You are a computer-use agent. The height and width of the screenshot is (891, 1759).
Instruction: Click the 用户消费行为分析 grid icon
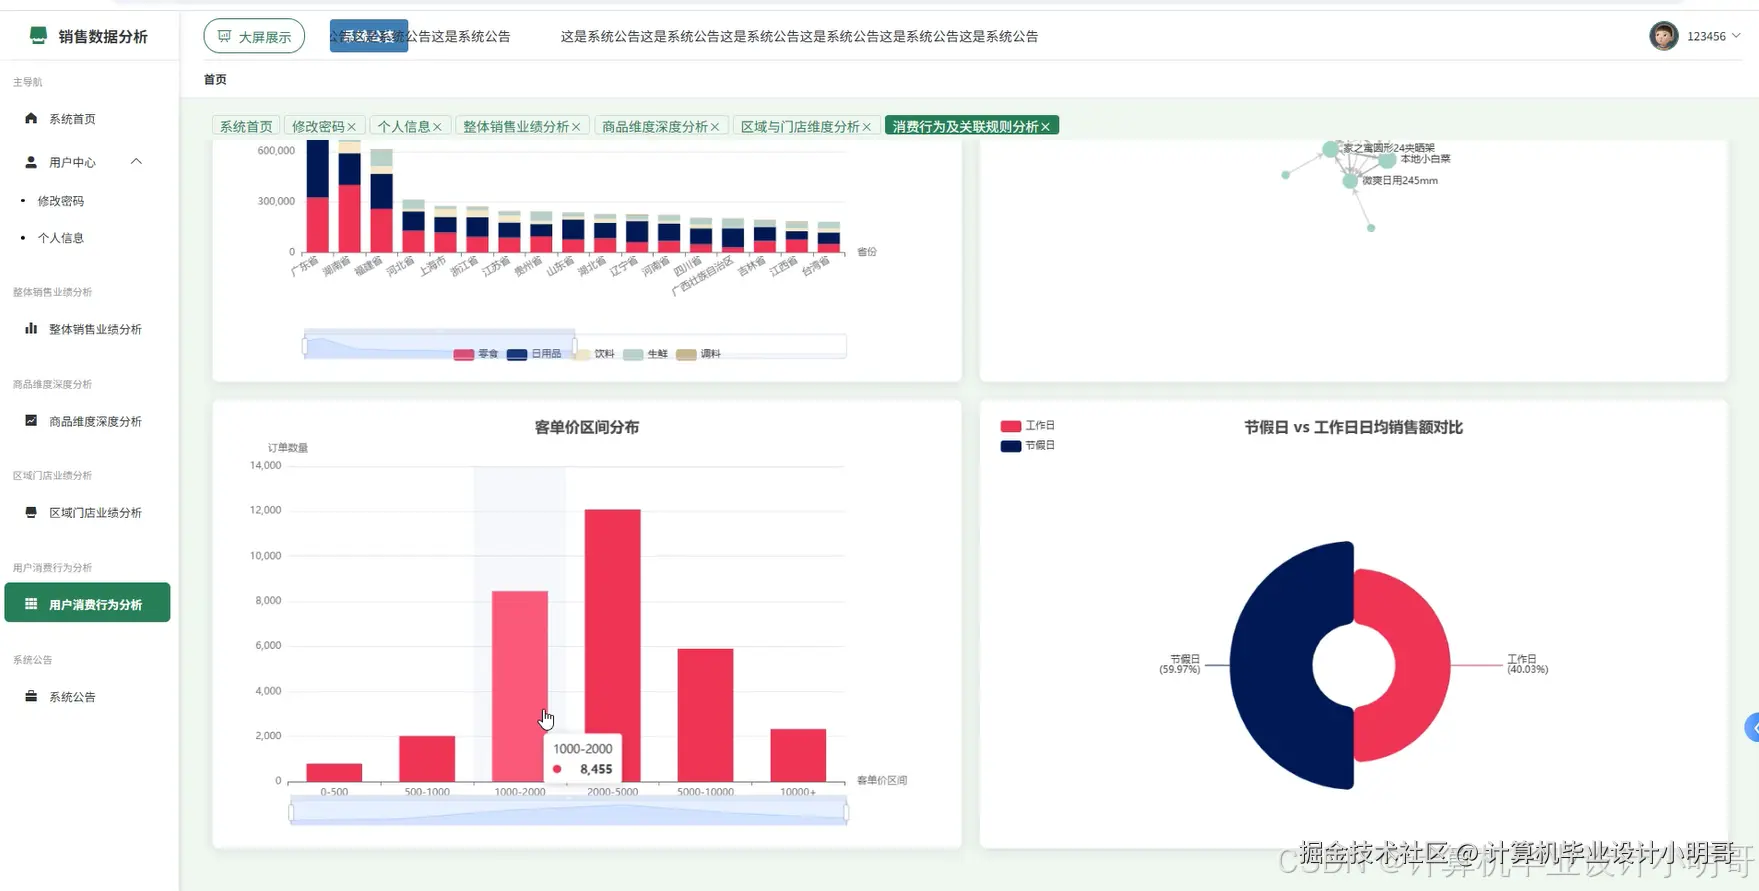point(31,604)
